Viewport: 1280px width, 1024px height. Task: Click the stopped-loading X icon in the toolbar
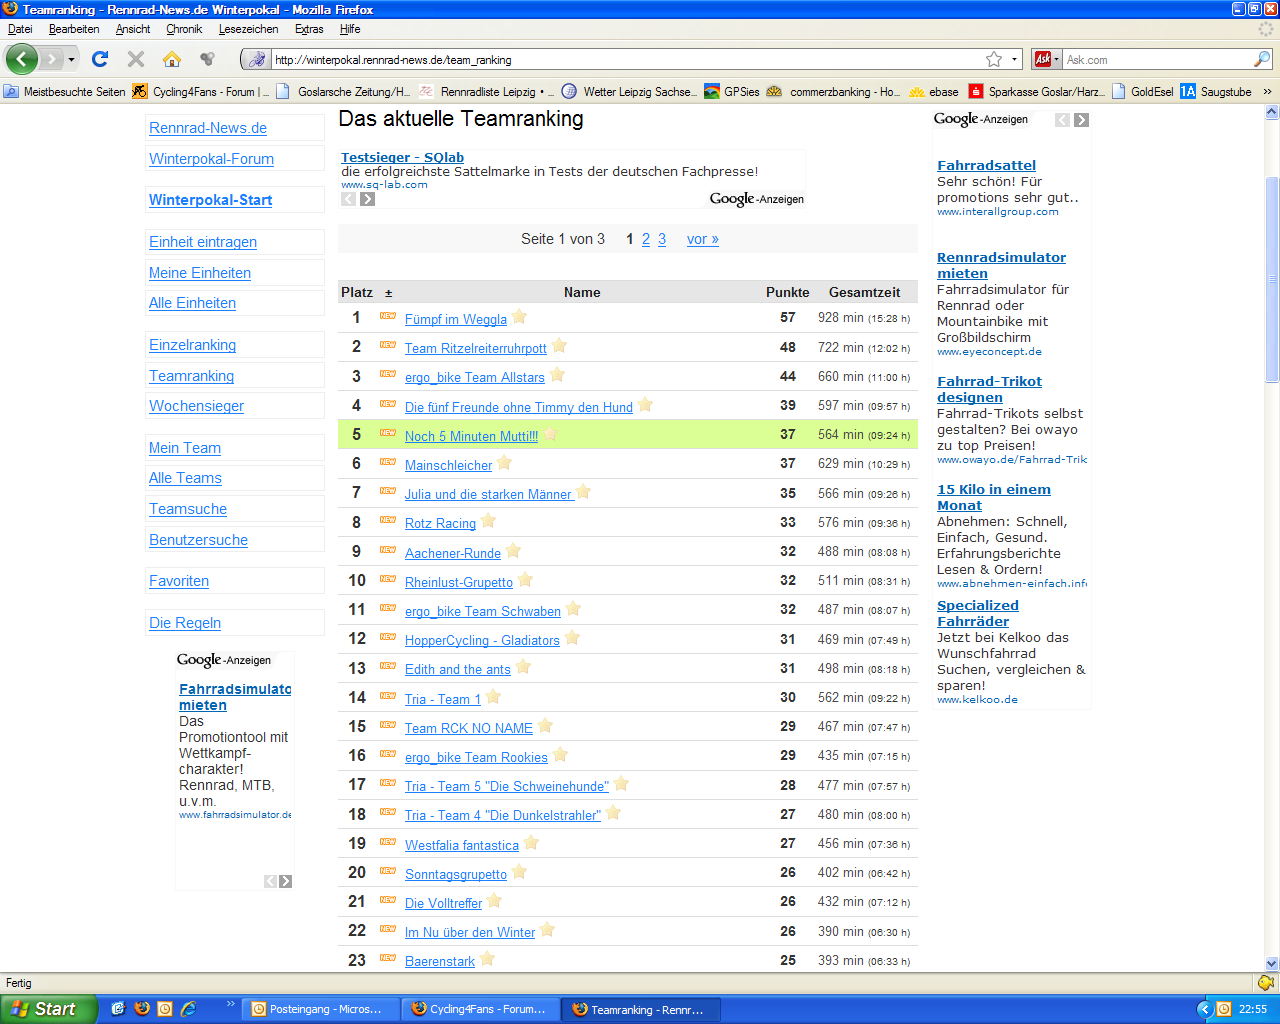pyautogui.click(x=136, y=59)
